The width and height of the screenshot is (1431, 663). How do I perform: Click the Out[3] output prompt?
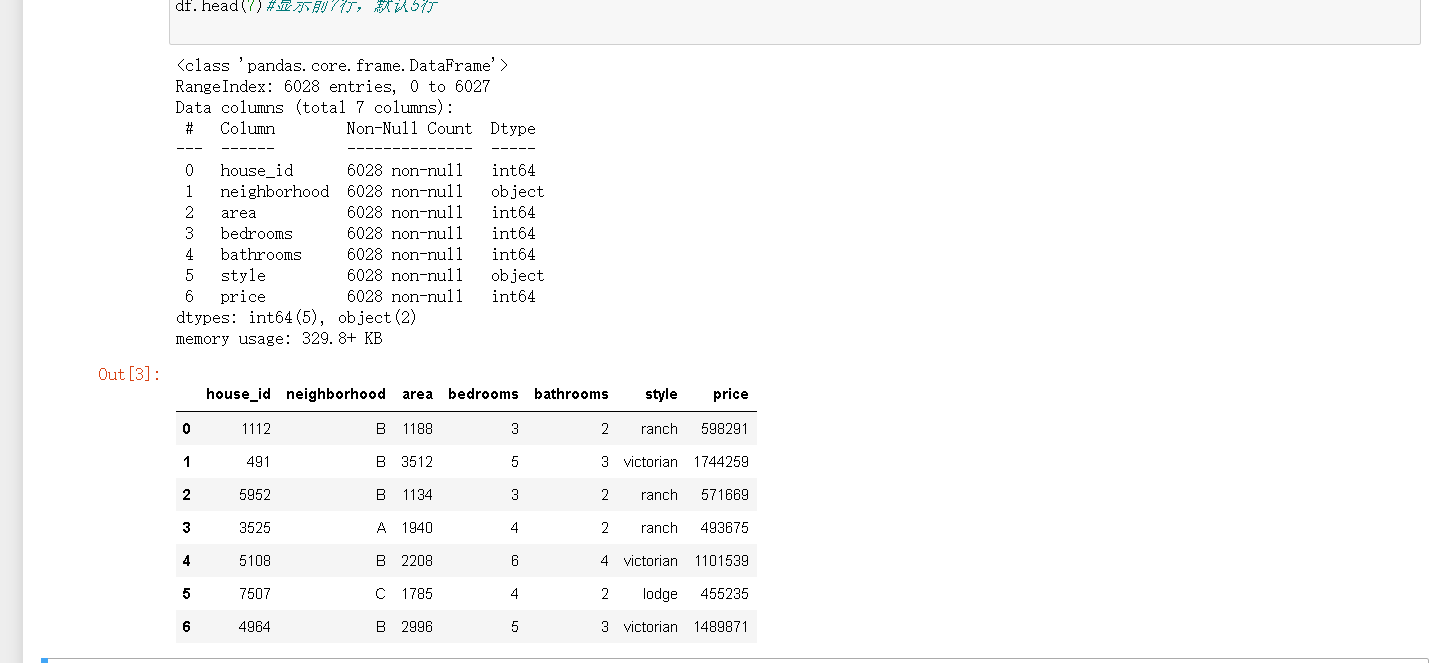tap(129, 374)
